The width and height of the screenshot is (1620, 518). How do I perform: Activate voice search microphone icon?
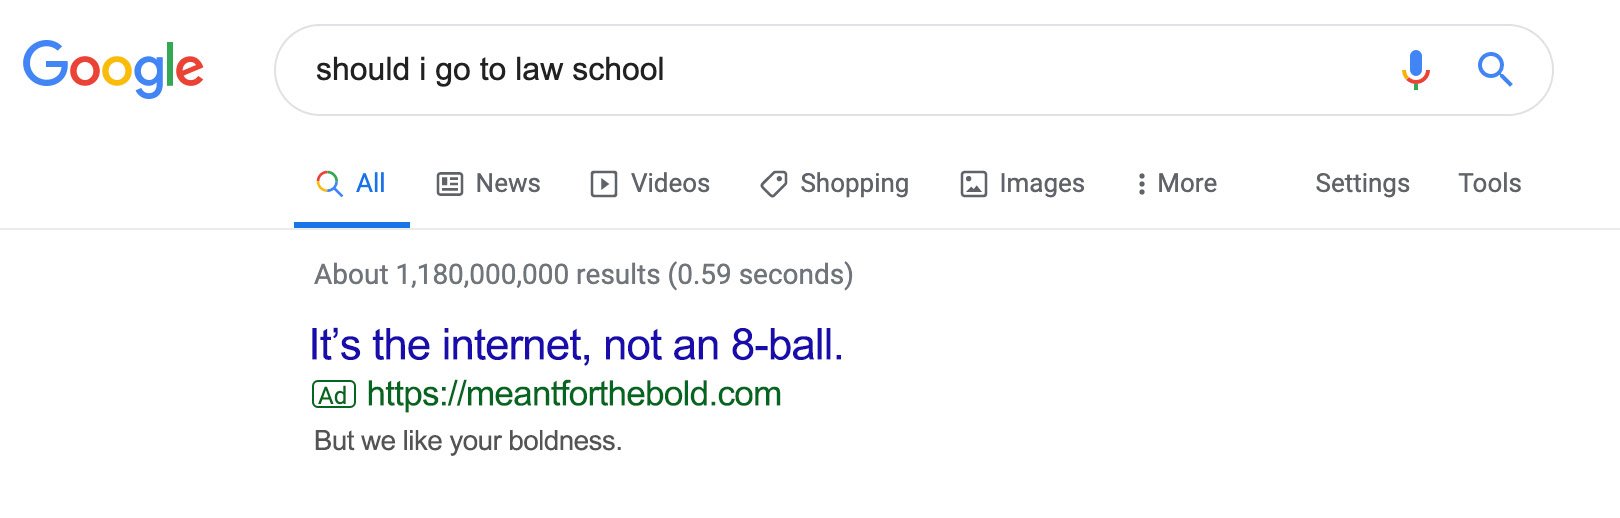tap(1415, 70)
